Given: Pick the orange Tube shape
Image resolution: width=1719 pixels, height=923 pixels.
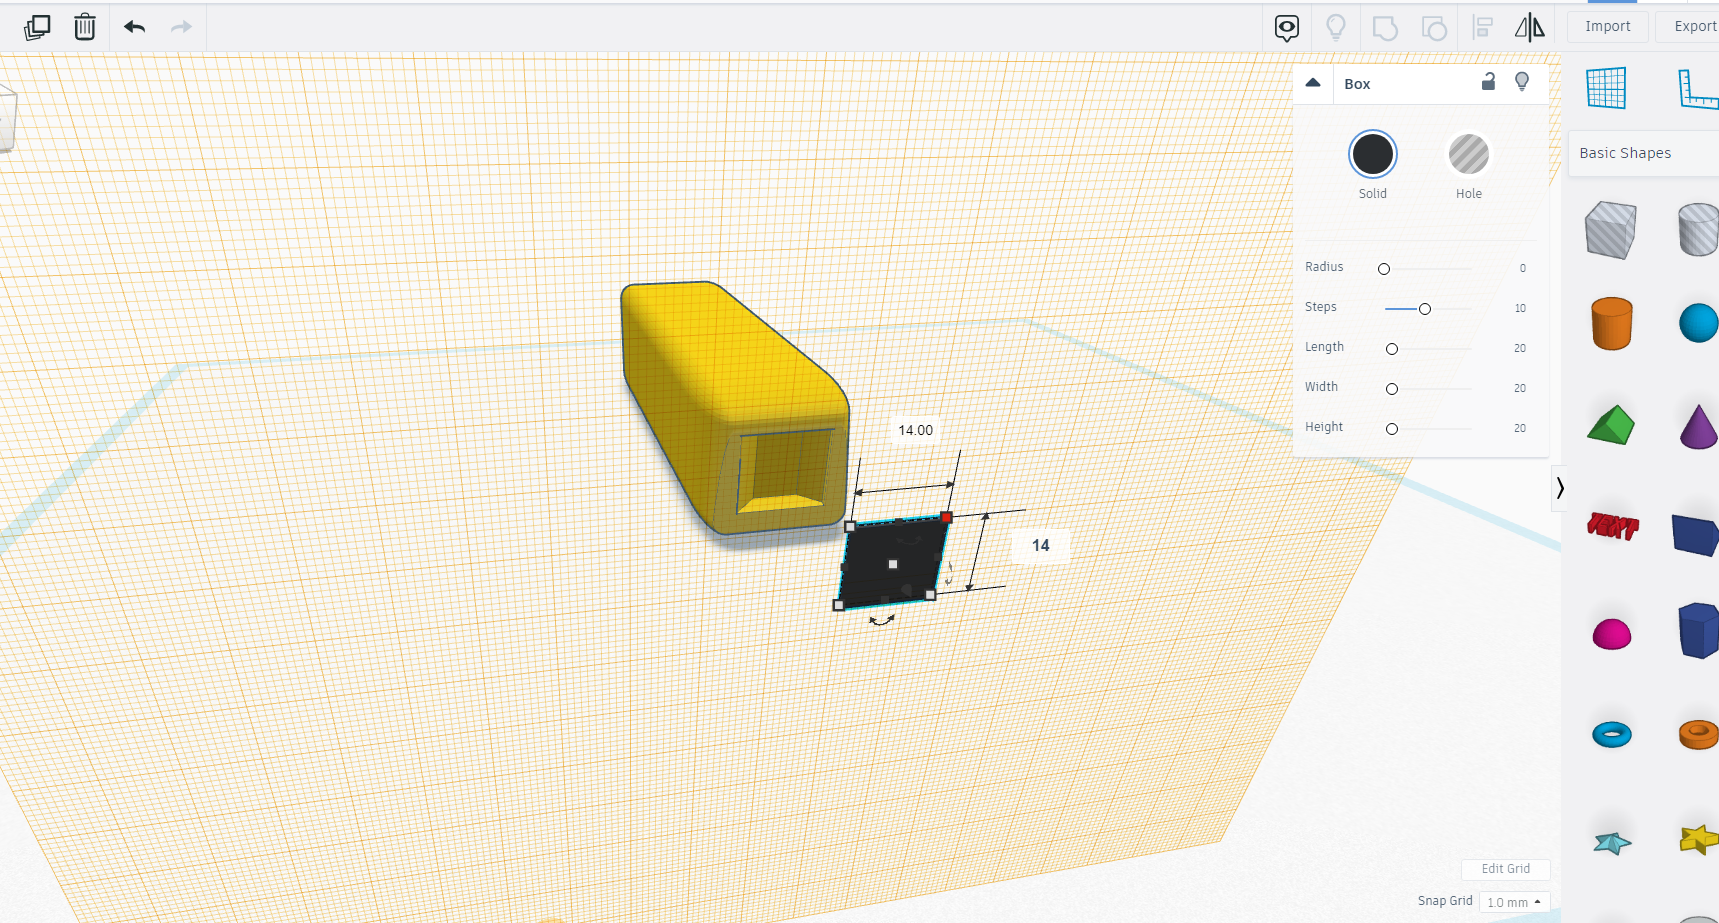Looking at the screenshot, I should coord(1698,734).
